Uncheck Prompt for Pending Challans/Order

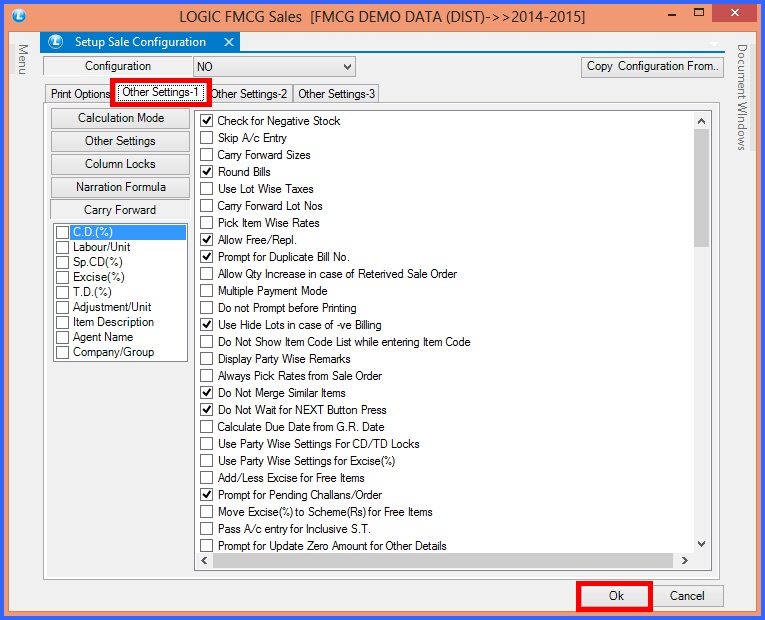(207, 495)
